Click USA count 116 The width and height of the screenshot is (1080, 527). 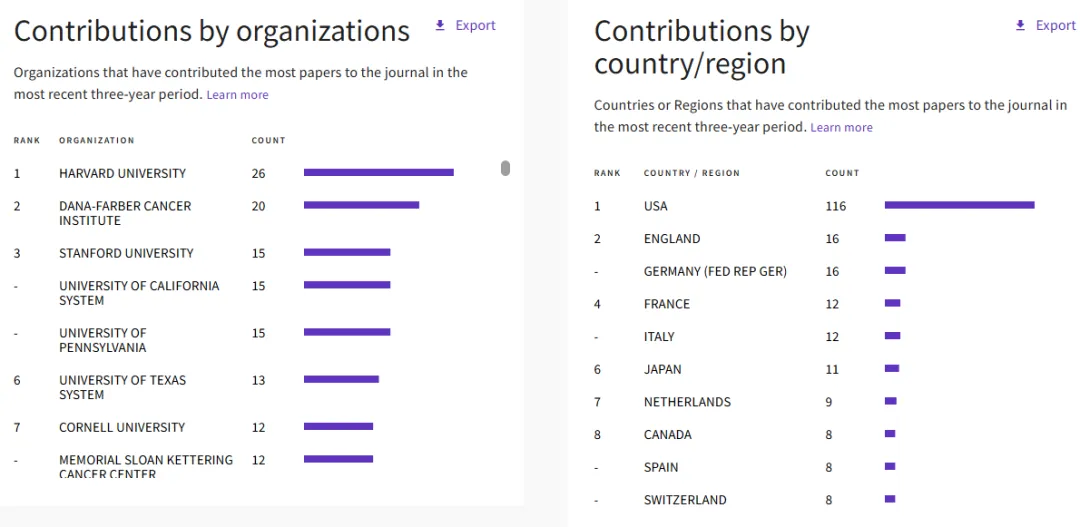click(x=835, y=207)
